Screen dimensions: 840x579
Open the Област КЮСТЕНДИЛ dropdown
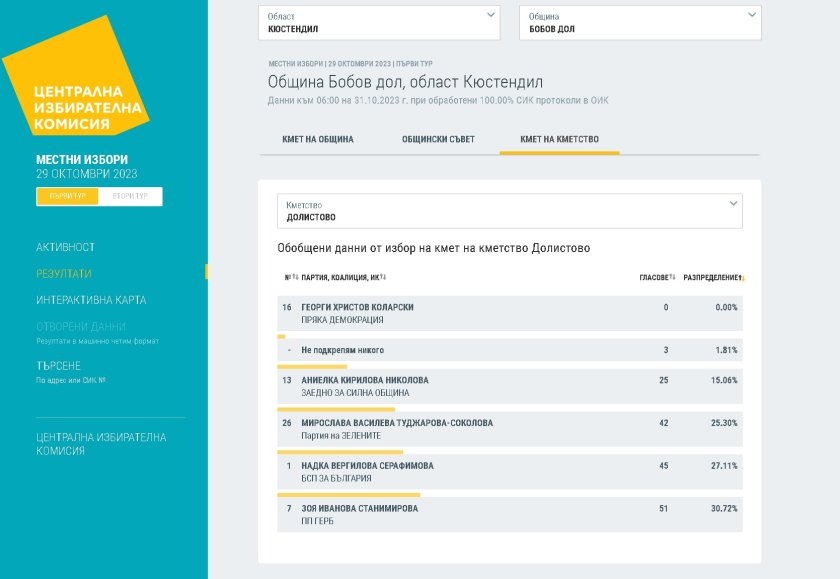(x=379, y=22)
